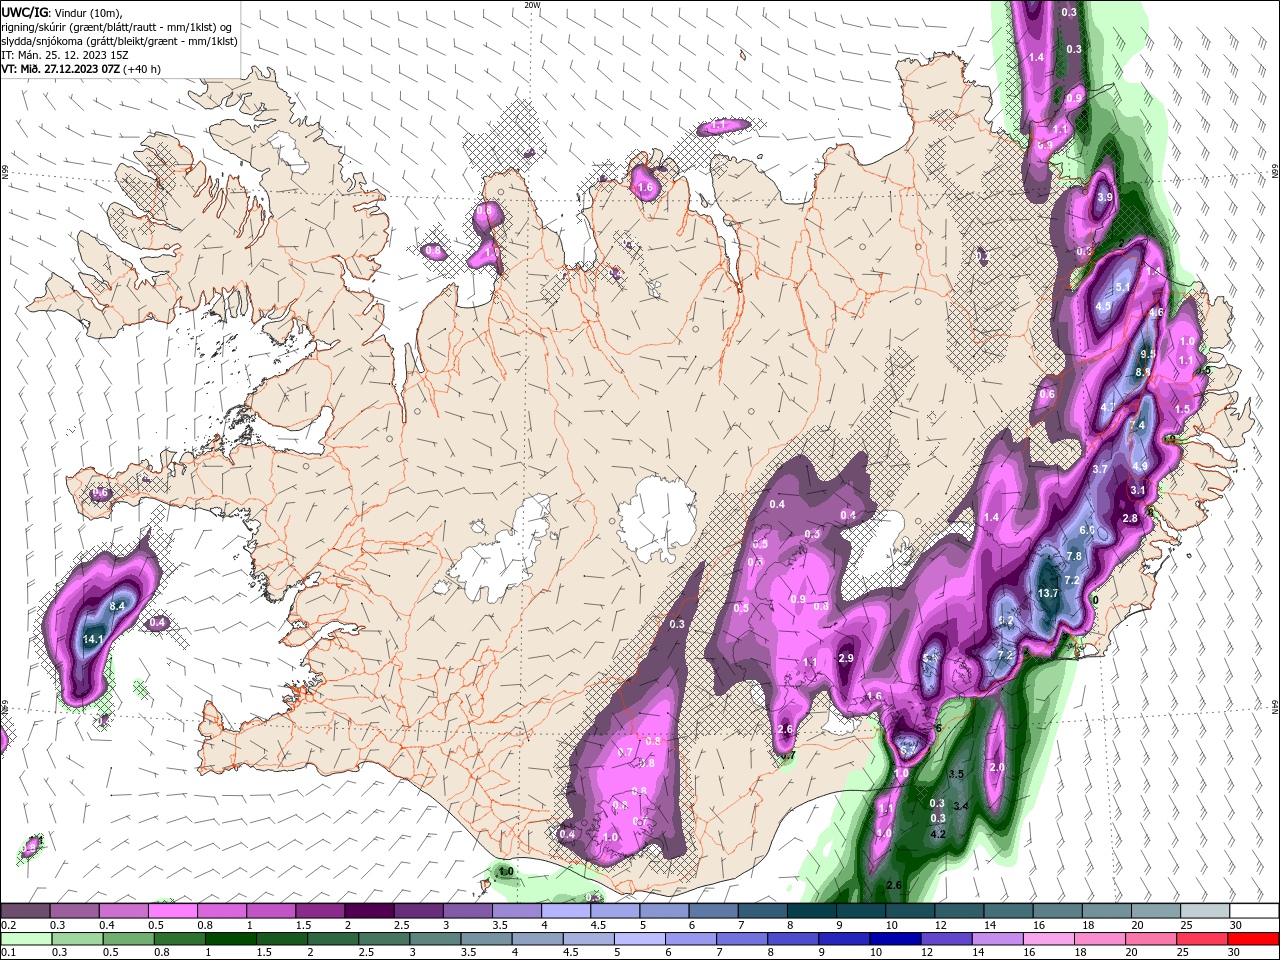The height and width of the screenshot is (960, 1280).
Task: Click the 2.8 value on the map
Action: tap(1130, 518)
